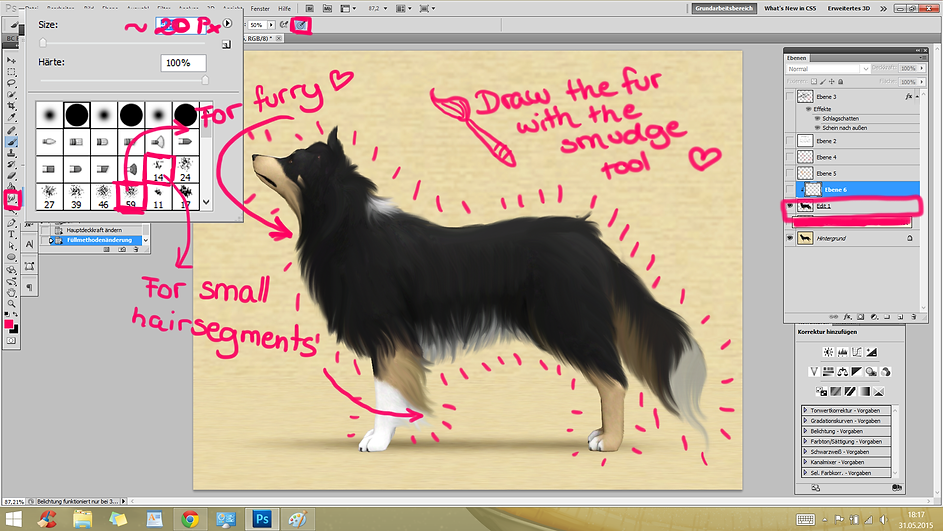Toggle the tablet pressure icon in options bar
Viewport: 943px width, 531px height.
tap(301, 25)
